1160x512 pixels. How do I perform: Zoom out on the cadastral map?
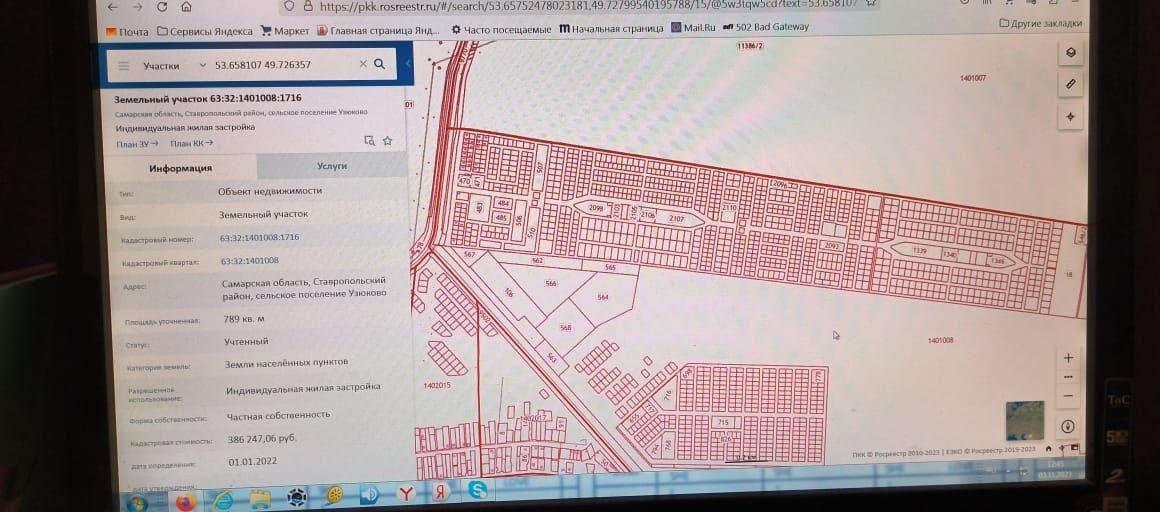point(1068,394)
